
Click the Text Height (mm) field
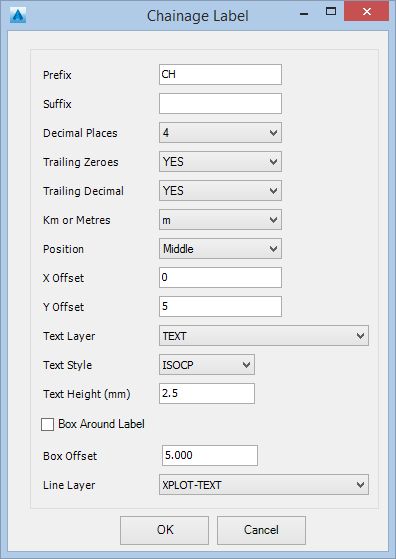(207, 393)
